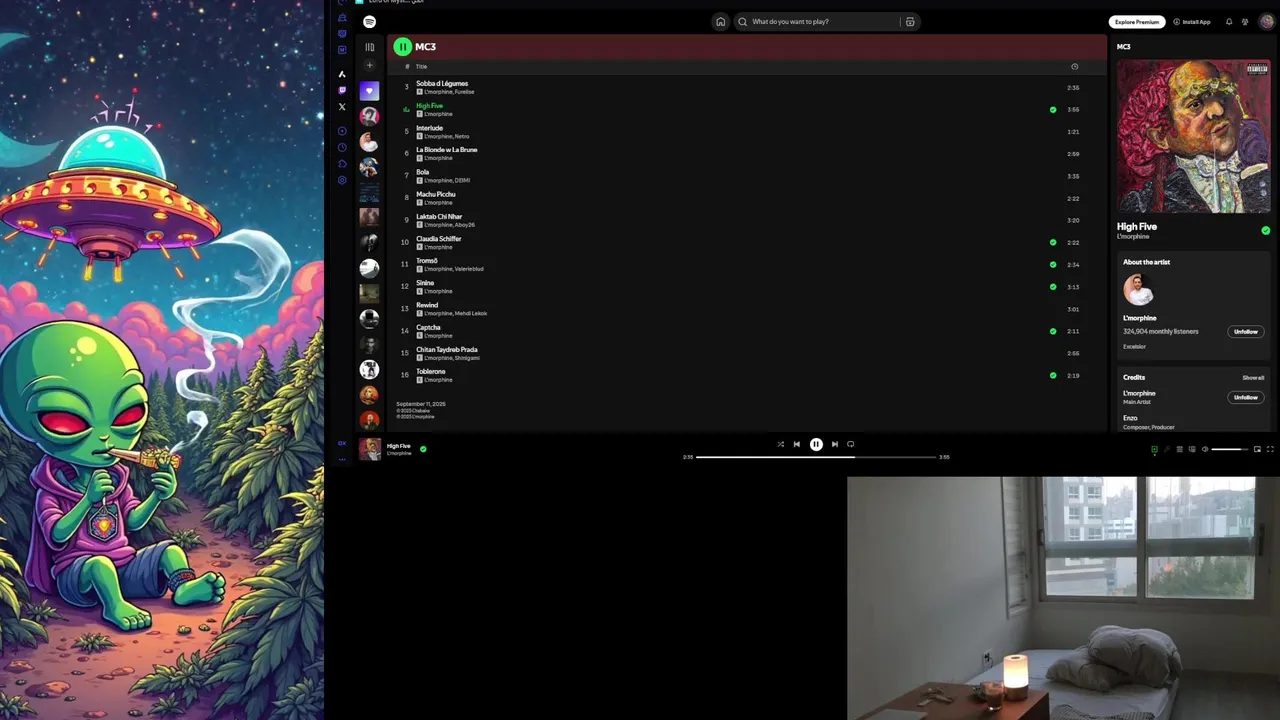Unfollow L'morphine in About the artist
Image resolution: width=1280 pixels, height=720 pixels.
(x=1245, y=331)
